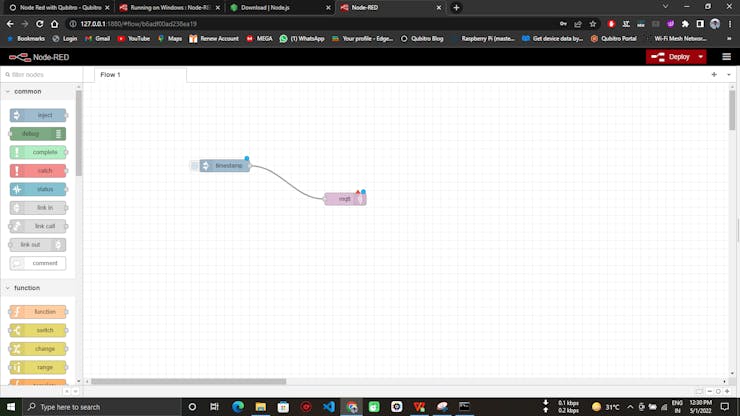740x416 pixels.
Task: Select the function node in palette
Action: tap(38, 312)
